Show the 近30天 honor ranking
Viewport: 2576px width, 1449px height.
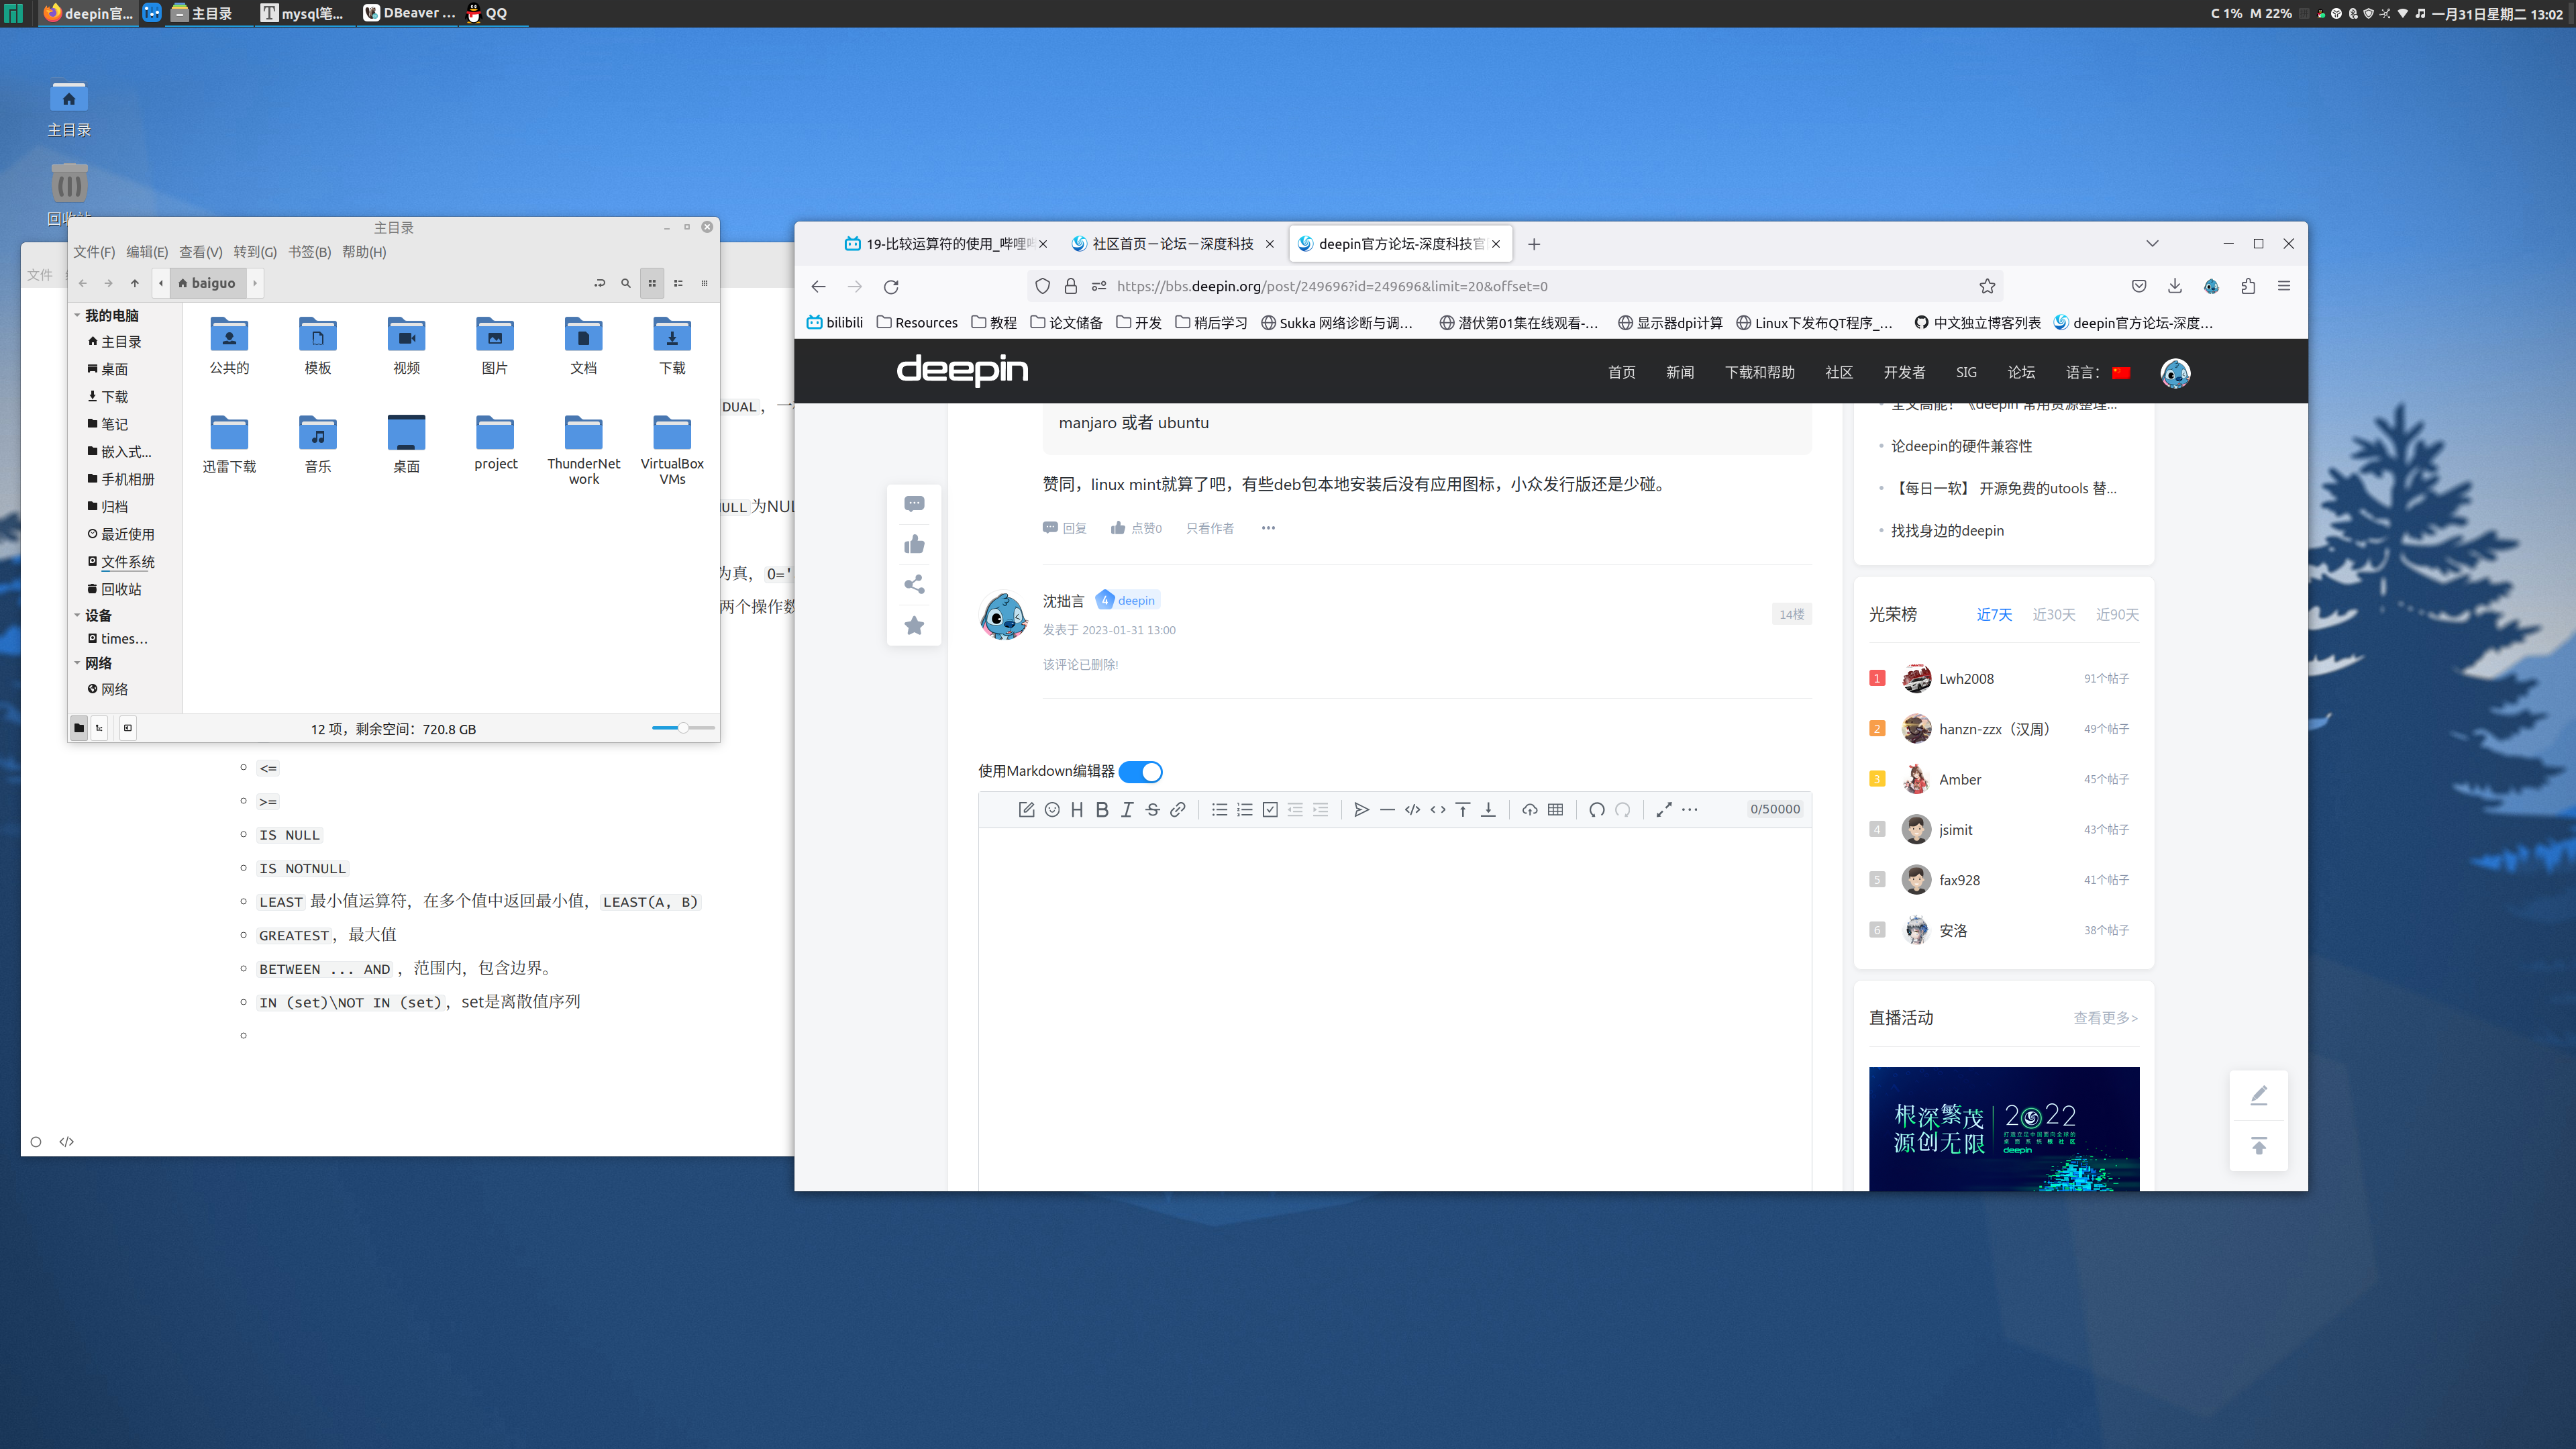pos(2053,615)
